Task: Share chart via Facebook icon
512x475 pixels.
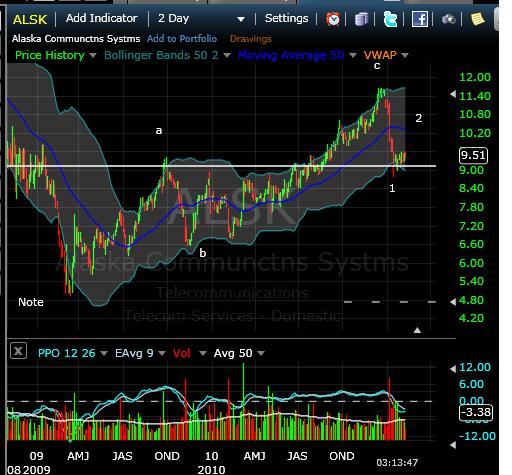Action: pos(420,19)
